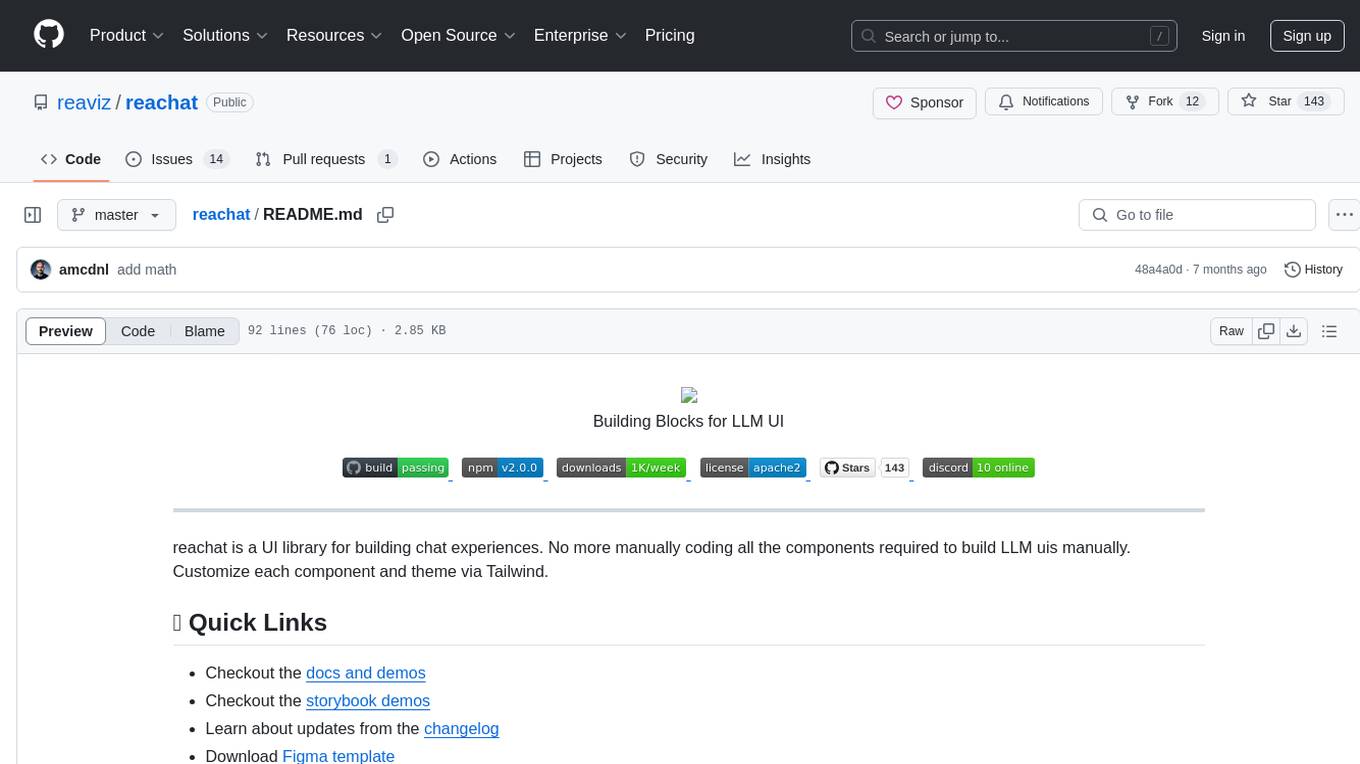Copy the file path icon
1360x764 pixels.
(385, 215)
